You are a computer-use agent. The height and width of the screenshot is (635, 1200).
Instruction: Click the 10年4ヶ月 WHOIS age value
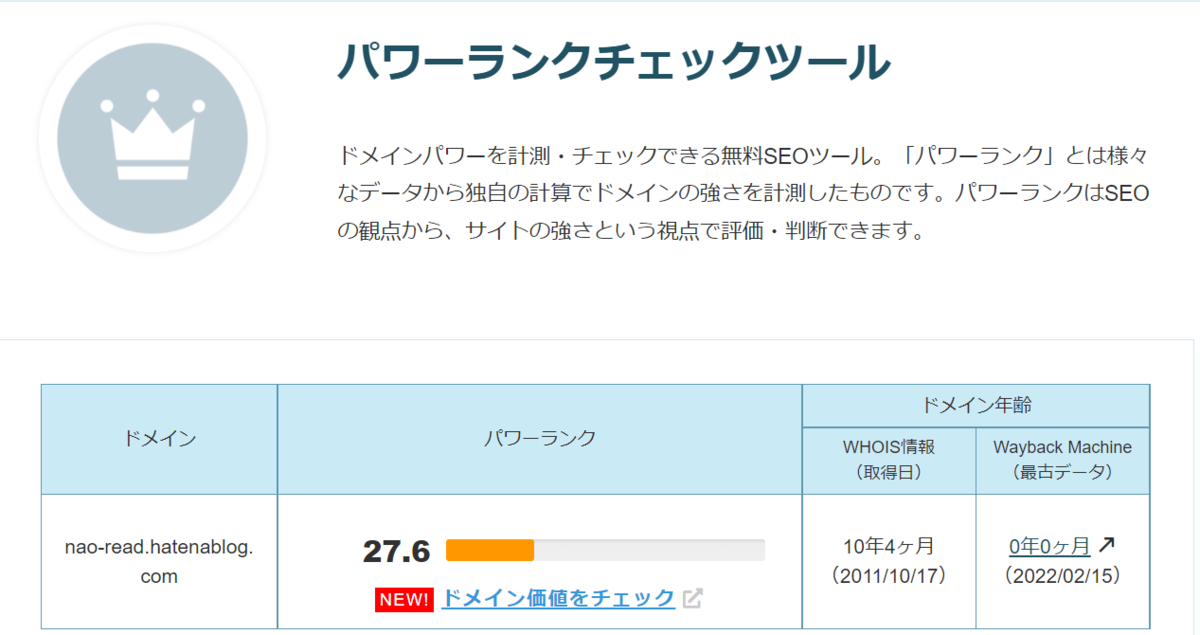coord(889,546)
